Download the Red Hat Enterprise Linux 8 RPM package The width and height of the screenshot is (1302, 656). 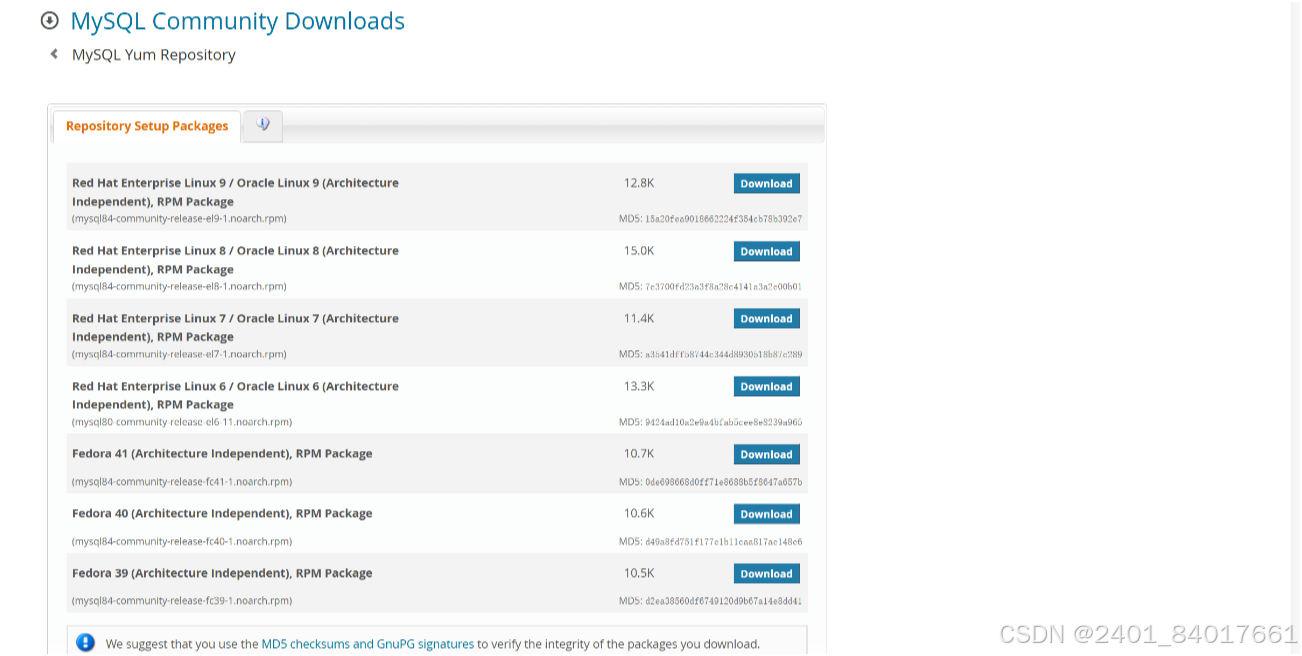[766, 251]
